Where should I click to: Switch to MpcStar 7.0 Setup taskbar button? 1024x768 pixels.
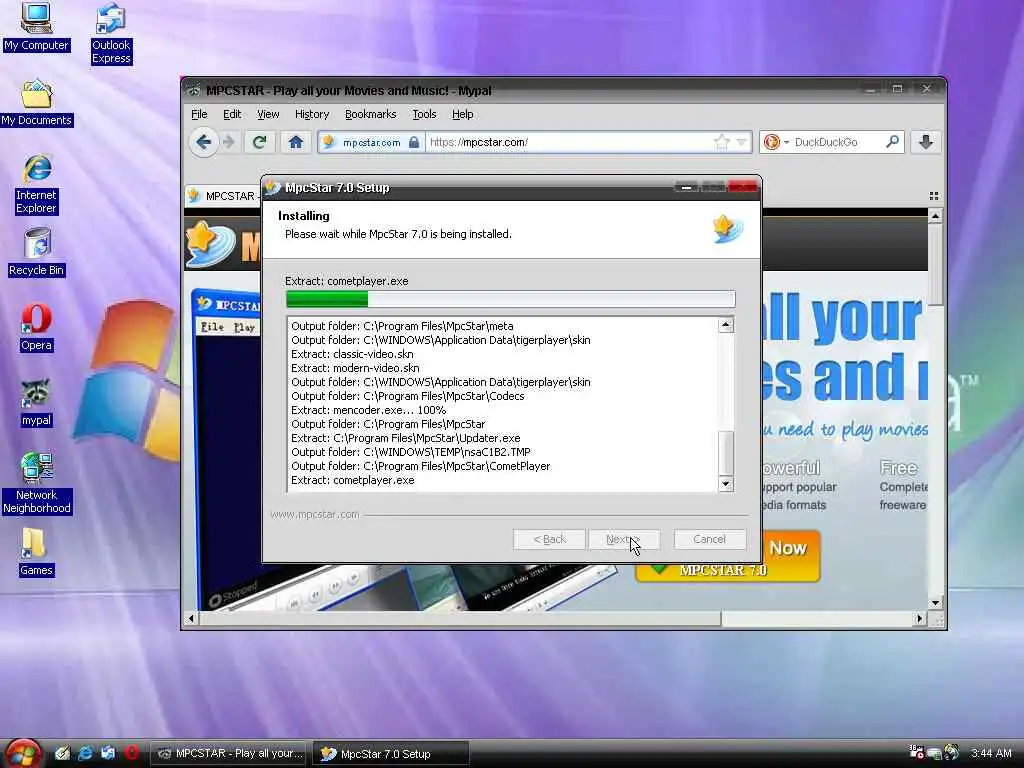tap(391, 754)
